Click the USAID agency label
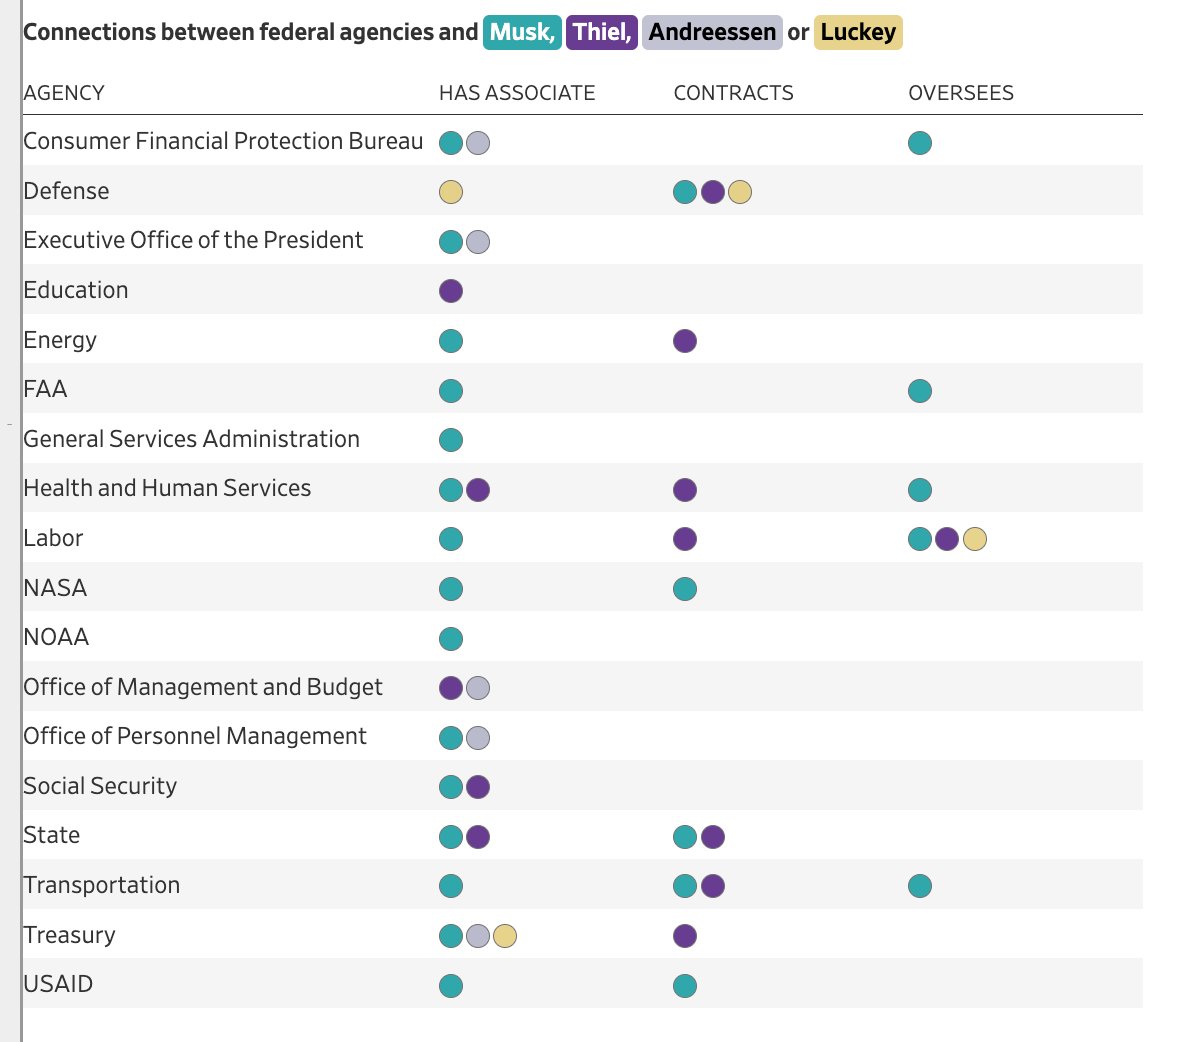Viewport: 1190px width, 1042px height. point(58,984)
